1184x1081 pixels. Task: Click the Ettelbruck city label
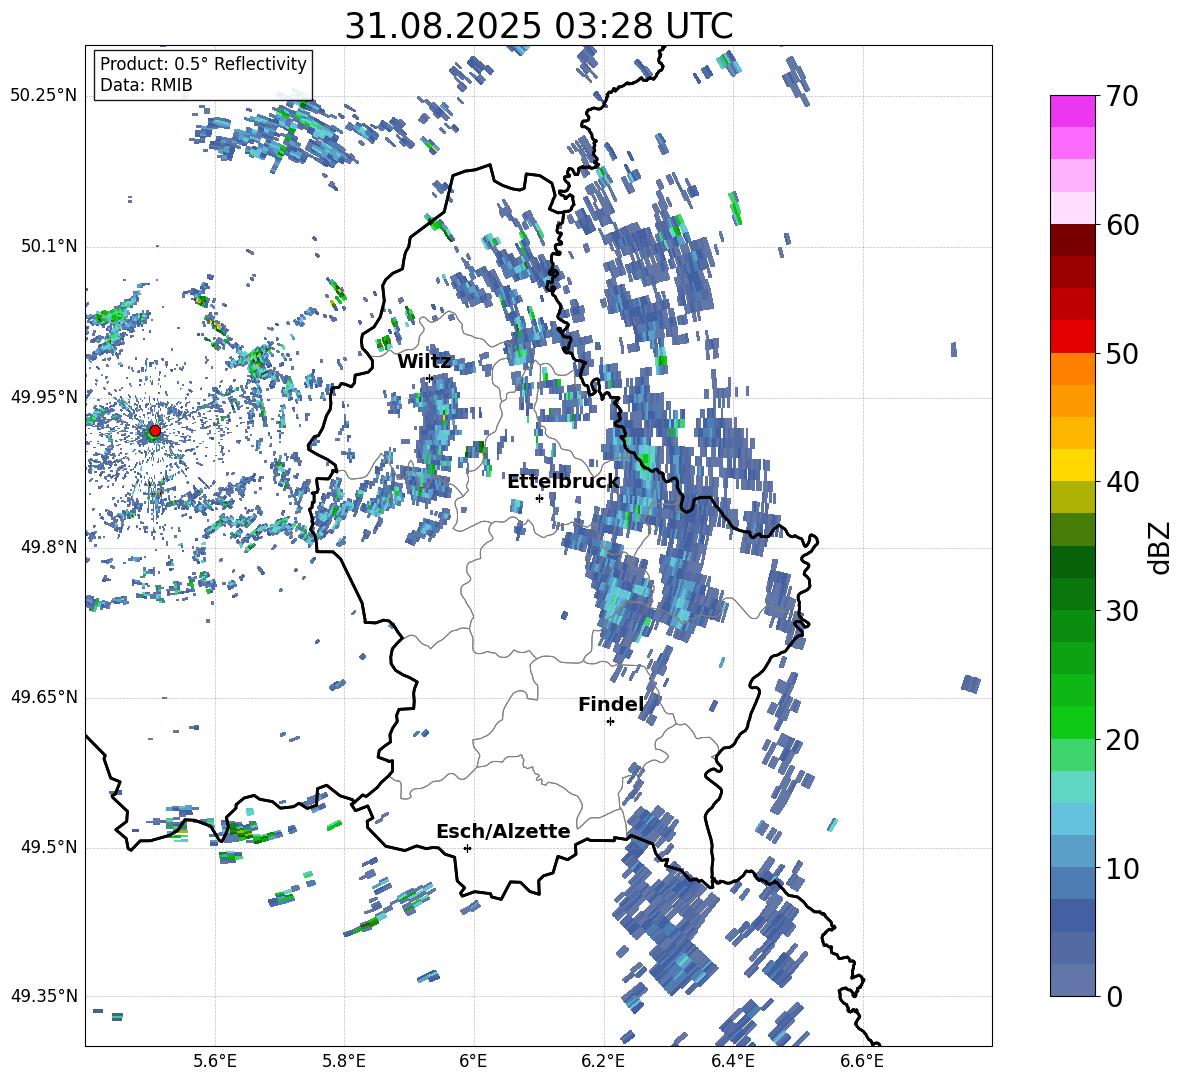(563, 482)
